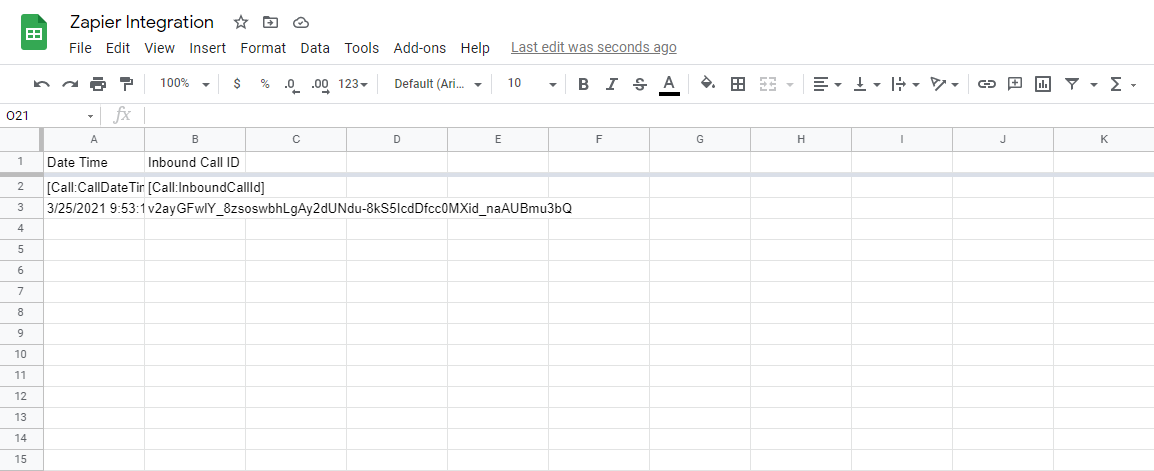
Task: Select cell with v2ayGFwlY call ID
Action: pyautogui.click(x=195, y=208)
